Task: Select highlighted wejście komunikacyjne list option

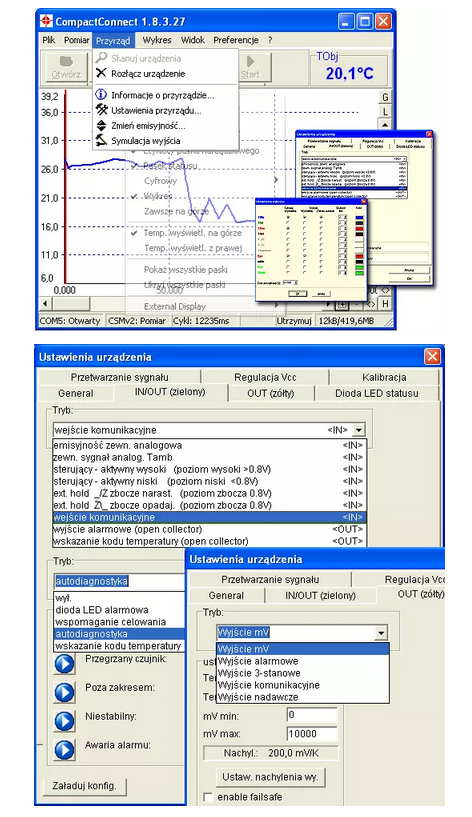Action: [x=209, y=517]
